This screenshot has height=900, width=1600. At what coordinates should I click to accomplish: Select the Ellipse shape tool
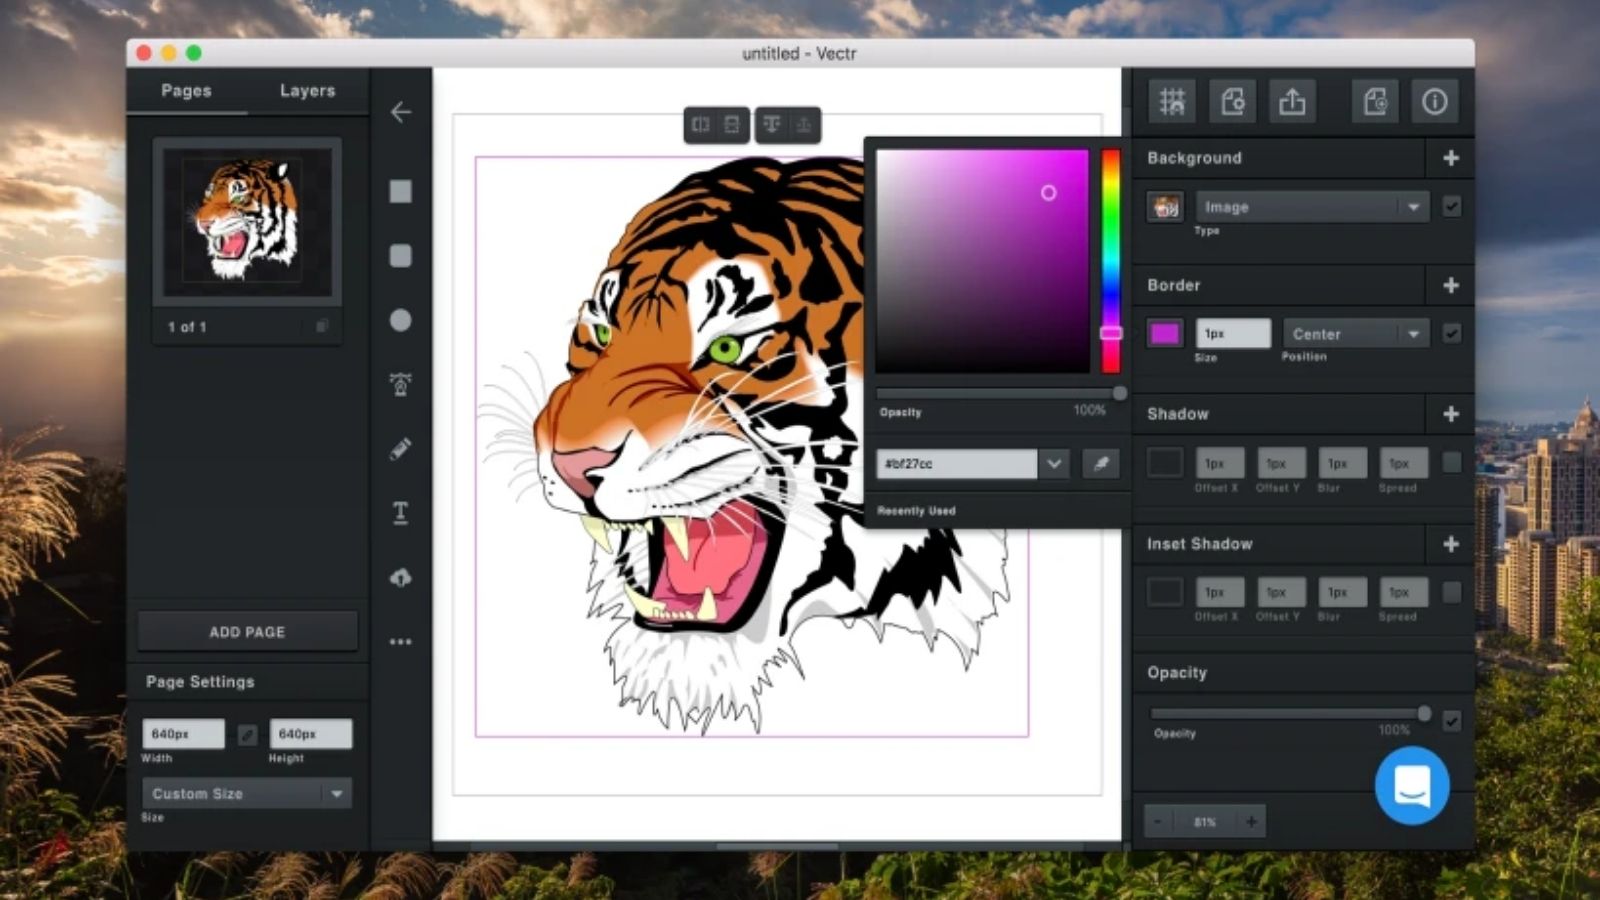pyautogui.click(x=400, y=320)
